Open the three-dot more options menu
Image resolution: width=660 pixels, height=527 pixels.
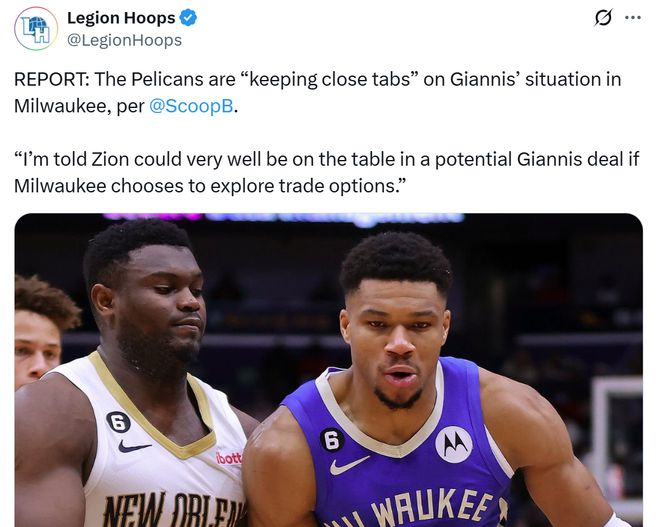tap(632, 18)
